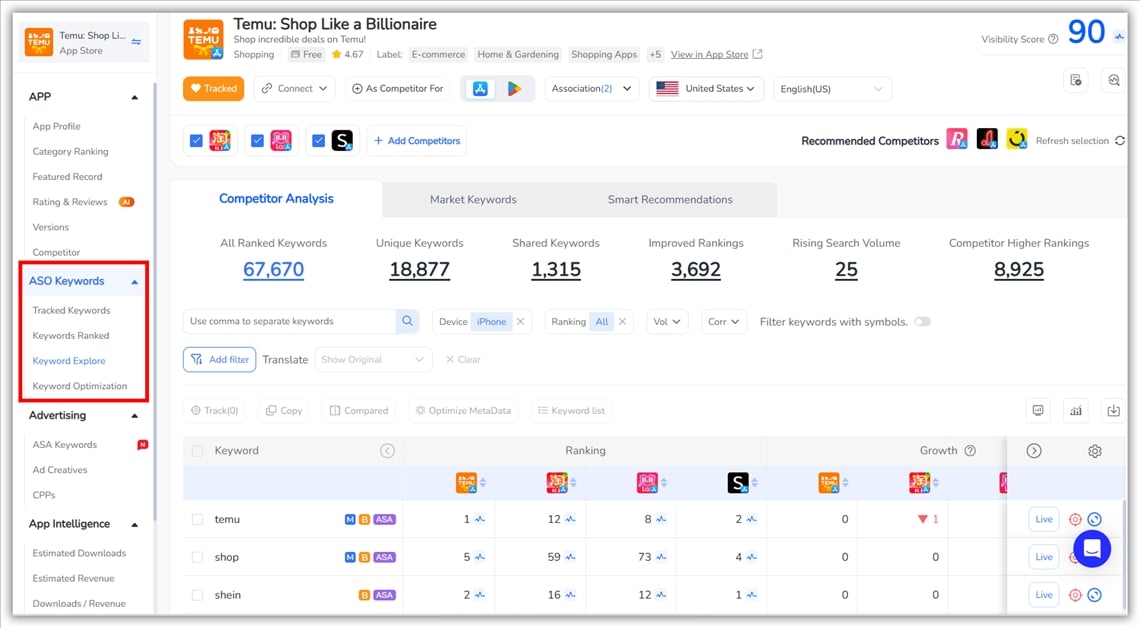Open the Smart Recommendations tab
Image resolution: width=1140 pixels, height=628 pixels.
(670, 199)
